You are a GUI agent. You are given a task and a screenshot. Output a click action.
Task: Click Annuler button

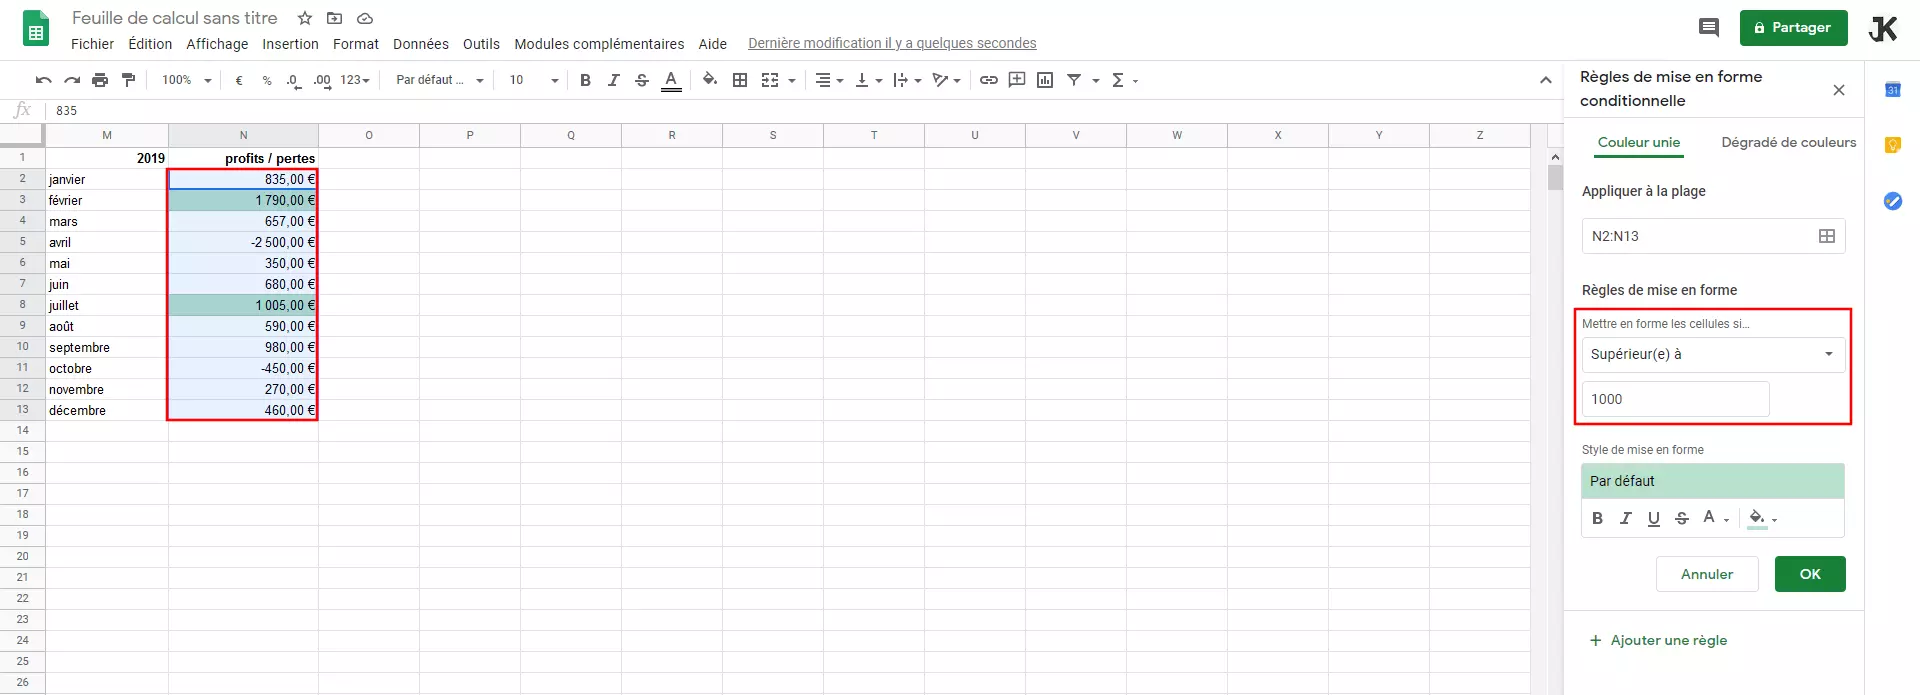click(1707, 574)
